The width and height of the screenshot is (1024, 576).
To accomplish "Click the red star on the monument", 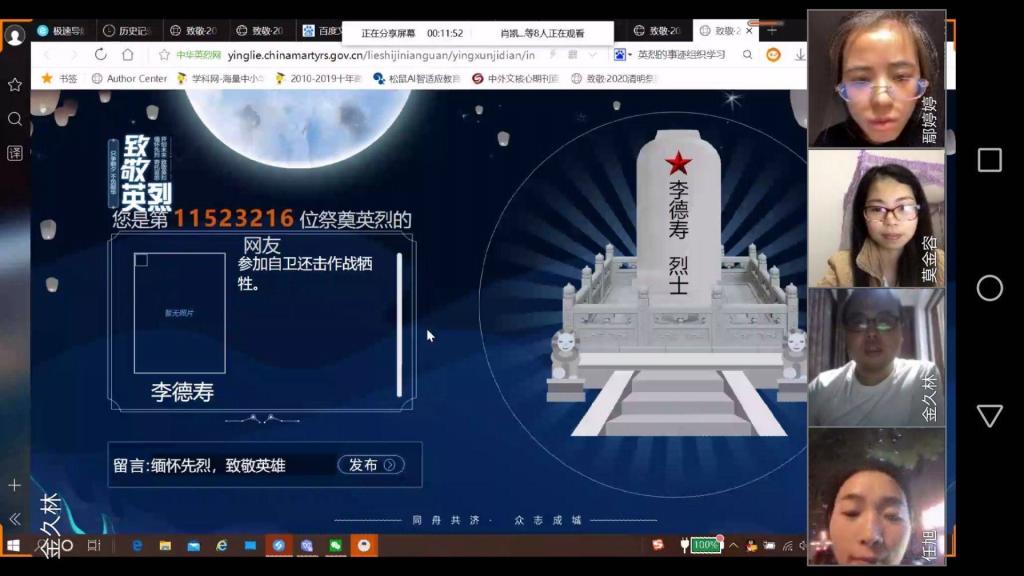I will [x=679, y=162].
